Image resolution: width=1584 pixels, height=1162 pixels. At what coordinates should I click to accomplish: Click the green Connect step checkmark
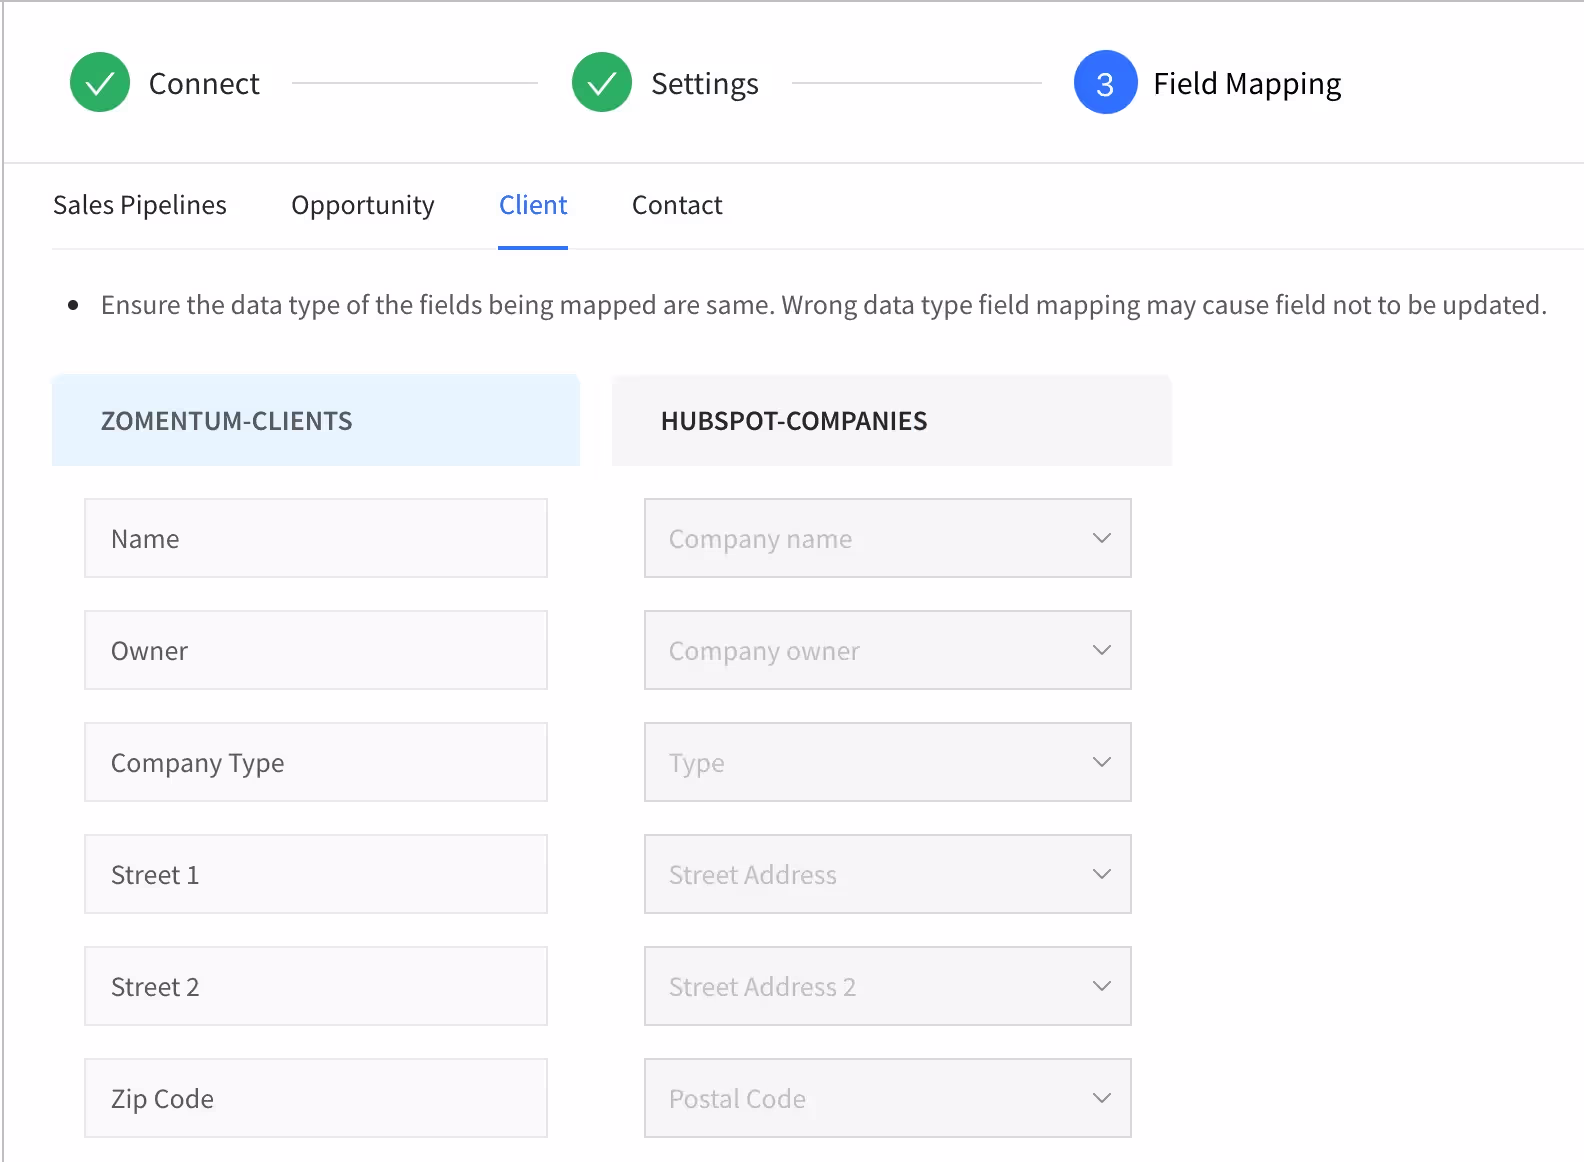[100, 82]
